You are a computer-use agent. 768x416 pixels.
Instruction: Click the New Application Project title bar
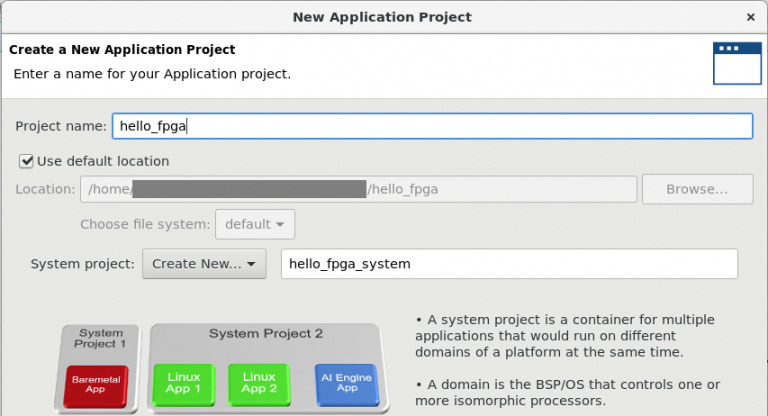tap(381, 17)
